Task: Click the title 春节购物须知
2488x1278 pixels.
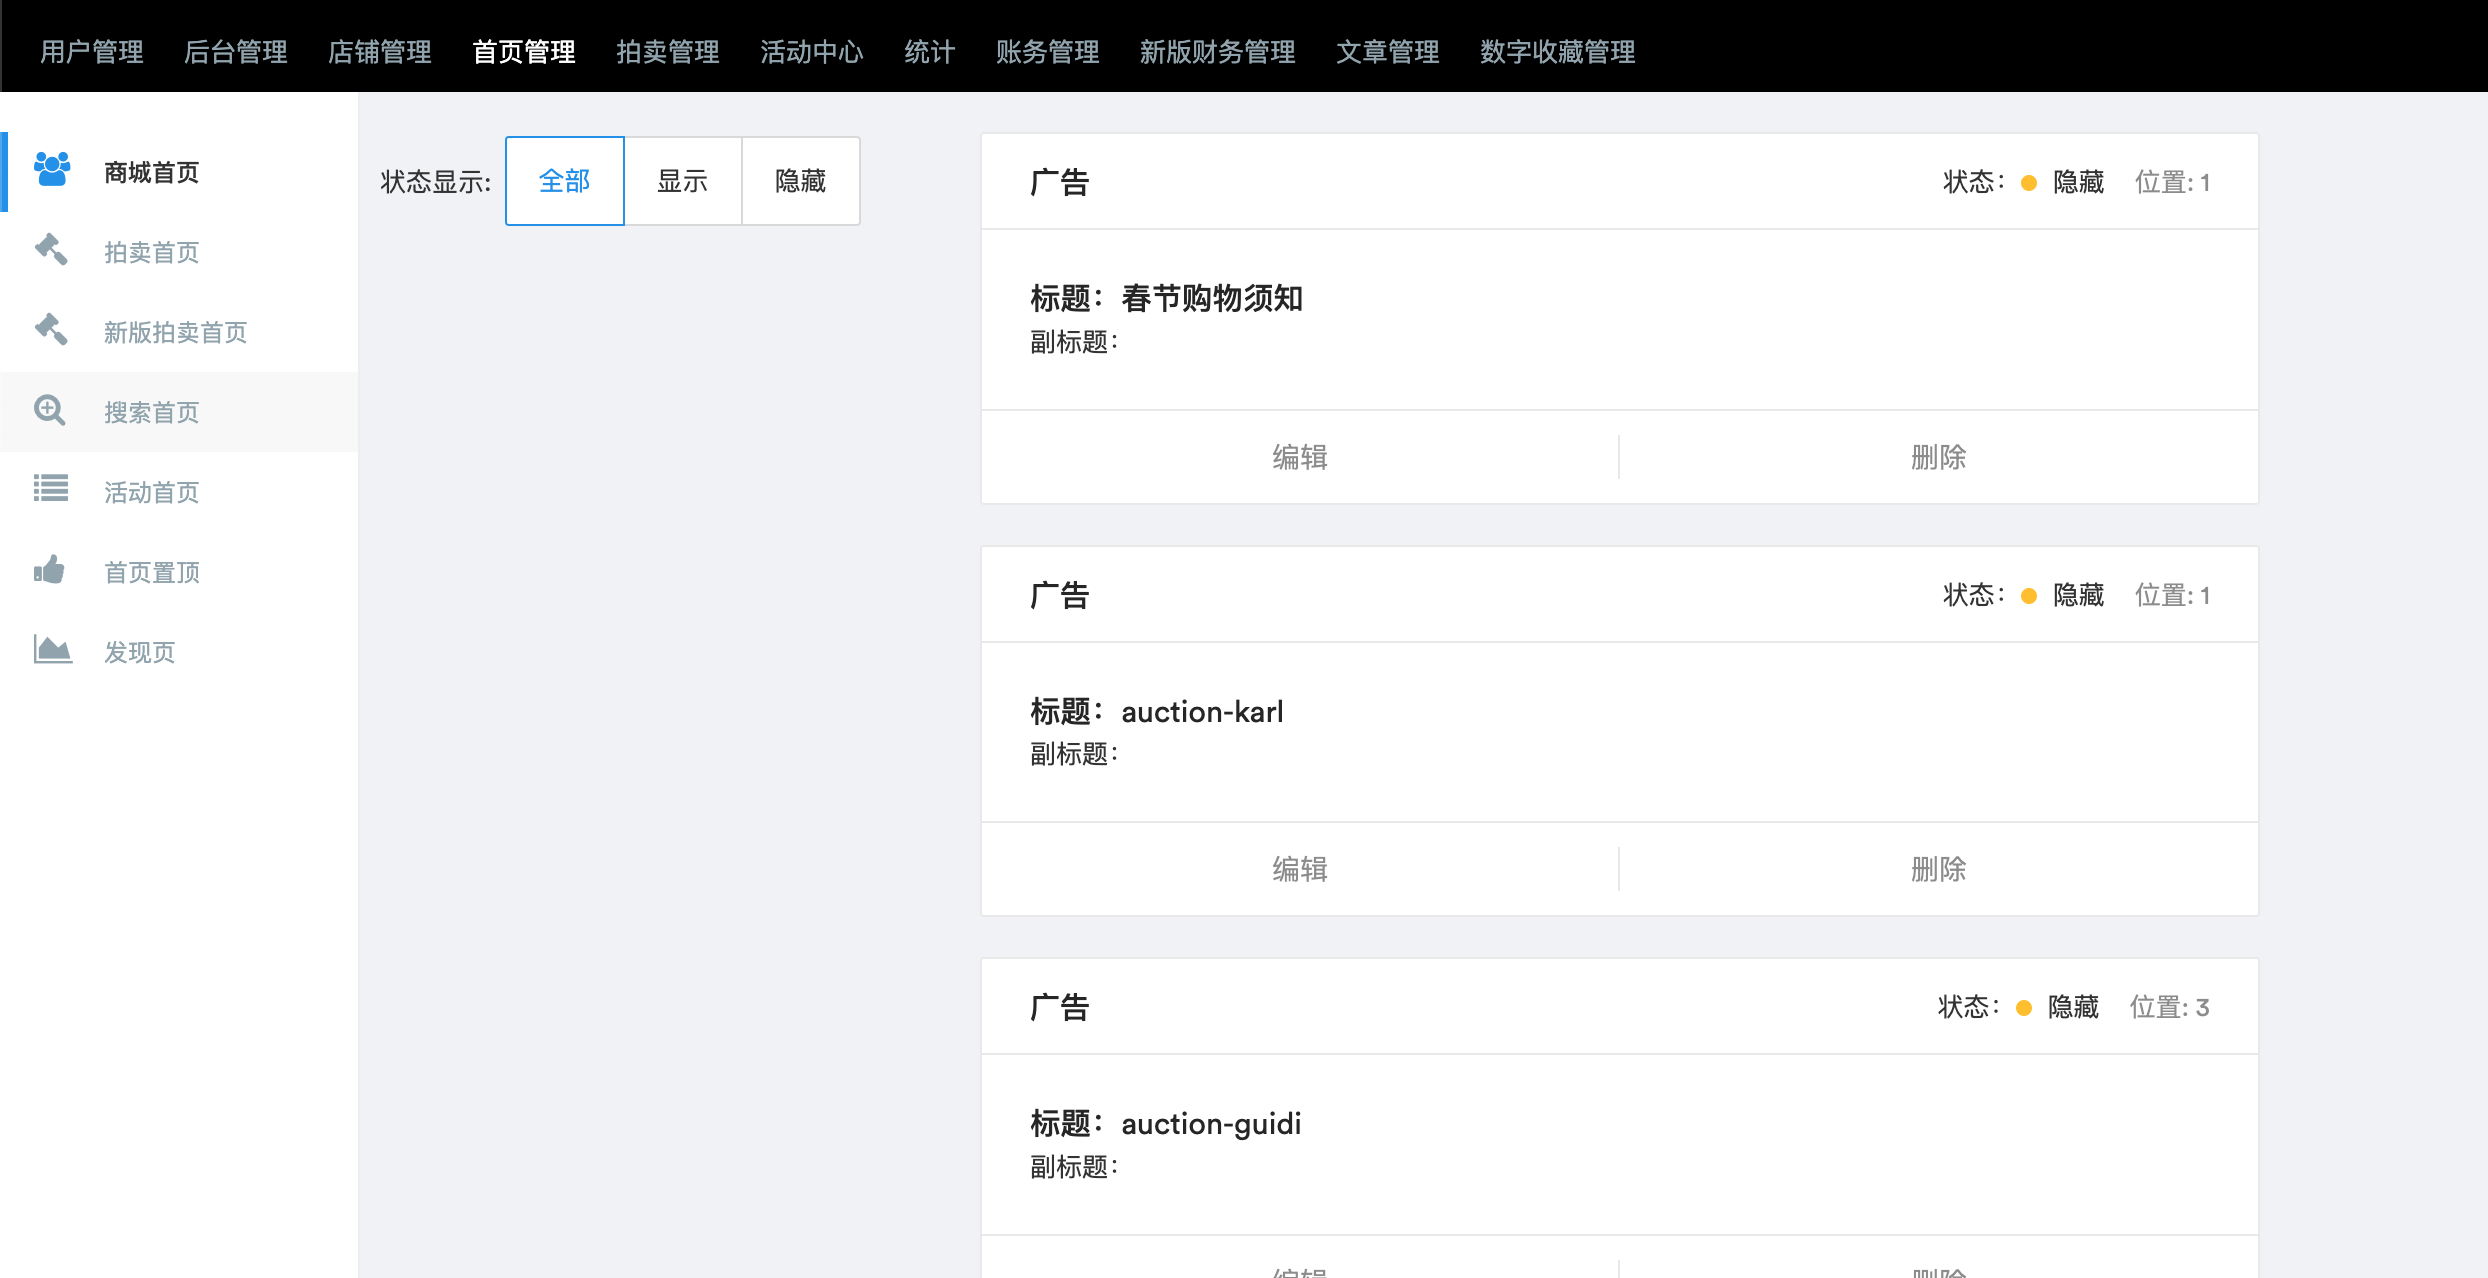Action: click(x=1212, y=298)
